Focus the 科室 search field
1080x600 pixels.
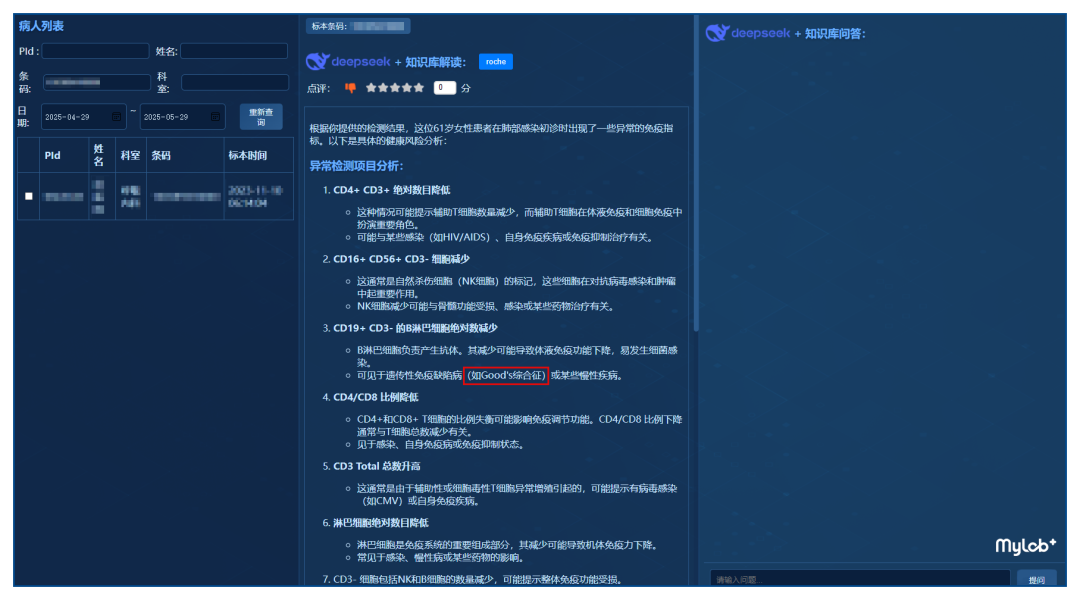point(235,83)
